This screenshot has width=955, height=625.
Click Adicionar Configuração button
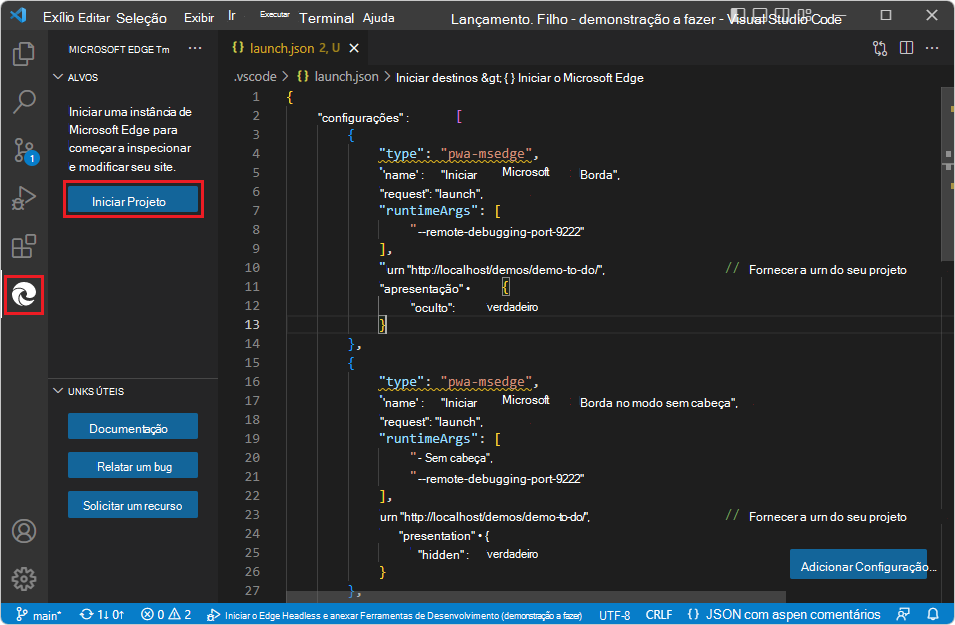coord(859,565)
